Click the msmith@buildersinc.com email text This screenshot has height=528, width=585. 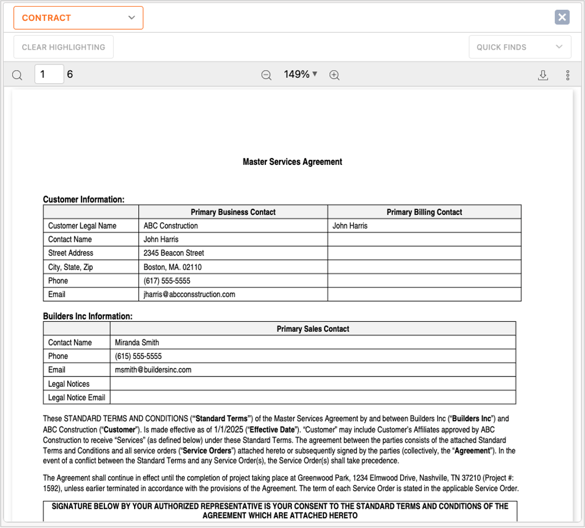[x=153, y=370]
